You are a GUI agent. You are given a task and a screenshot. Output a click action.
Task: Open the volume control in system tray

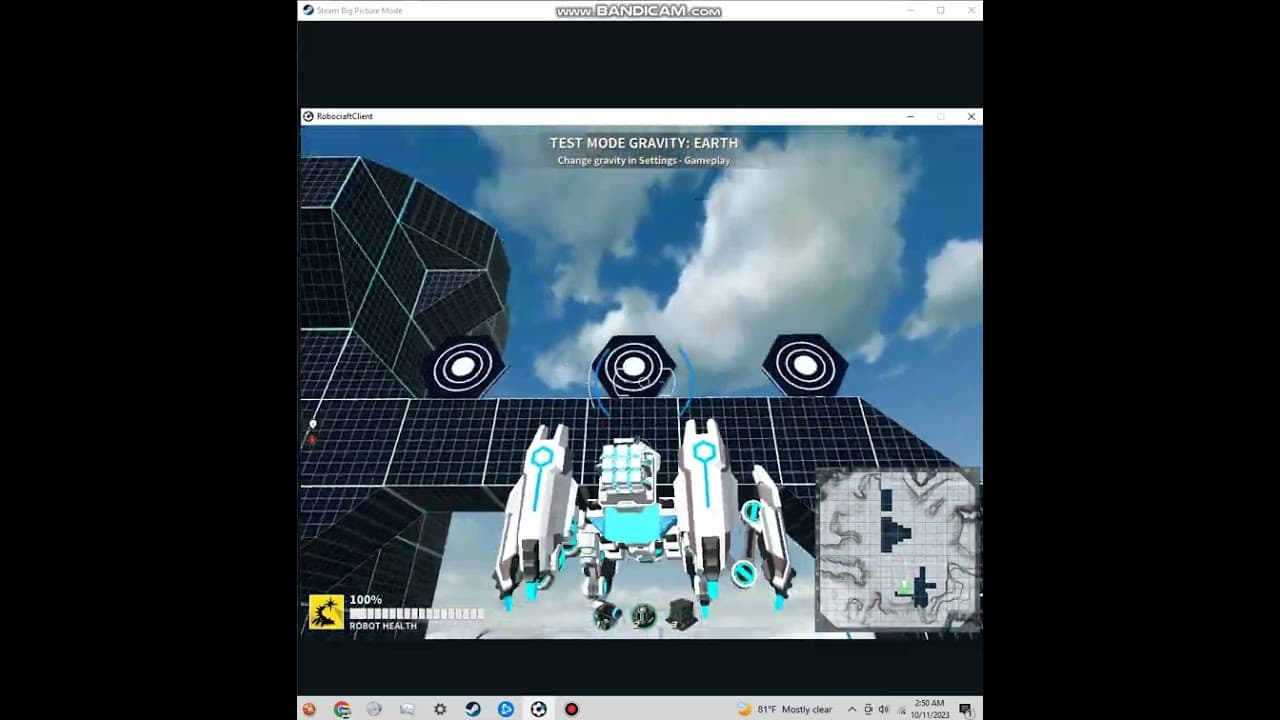click(x=884, y=709)
